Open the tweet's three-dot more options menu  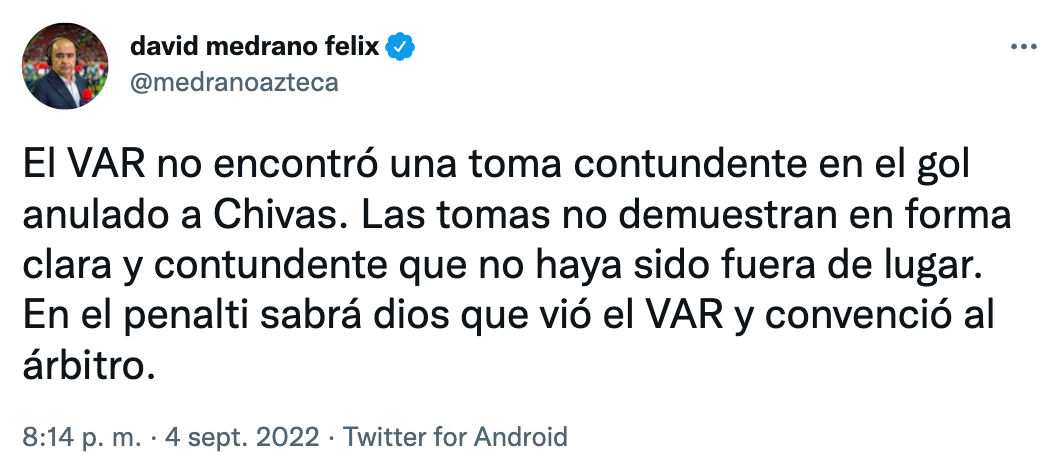click(1023, 47)
